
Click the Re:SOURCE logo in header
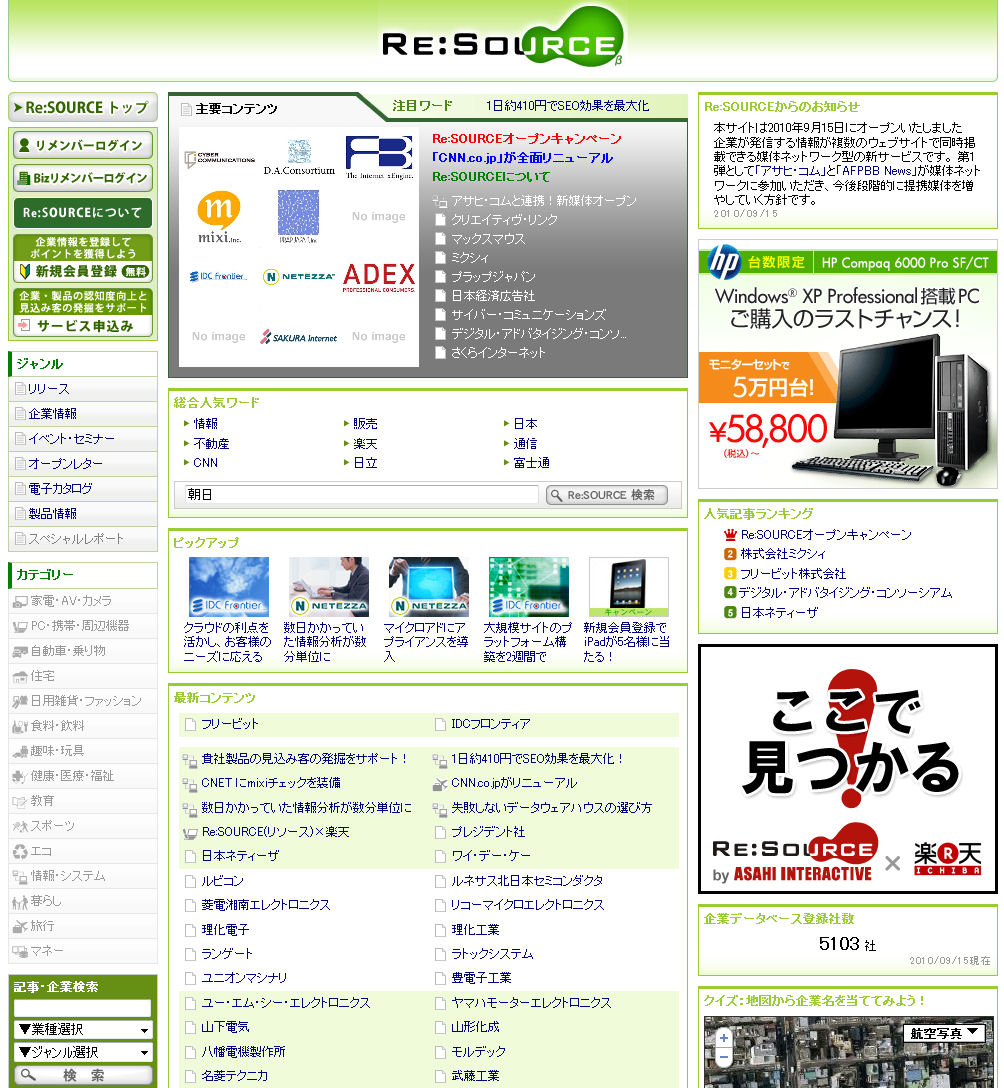tap(502, 39)
